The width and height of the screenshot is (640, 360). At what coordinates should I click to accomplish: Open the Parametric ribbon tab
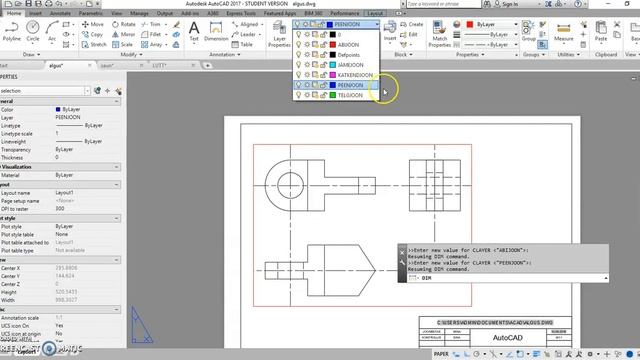point(91,13)
